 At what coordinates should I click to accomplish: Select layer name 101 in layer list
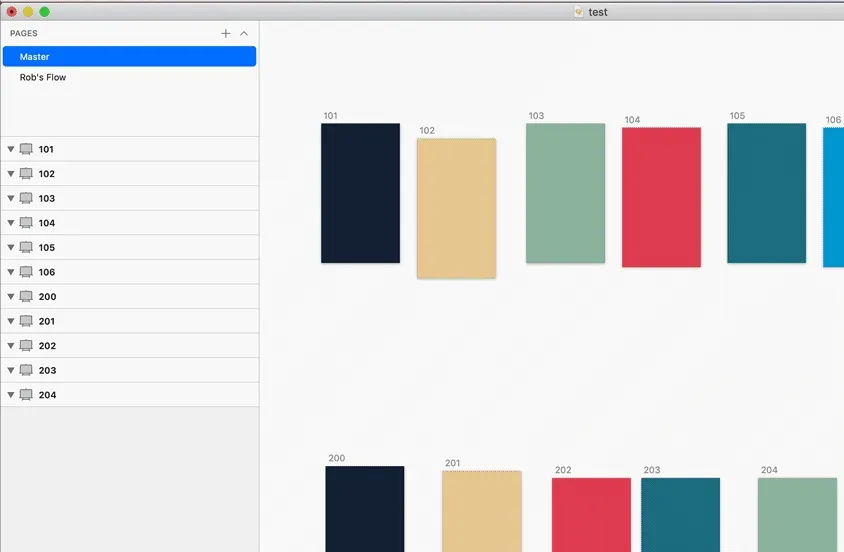pos(46,149)
